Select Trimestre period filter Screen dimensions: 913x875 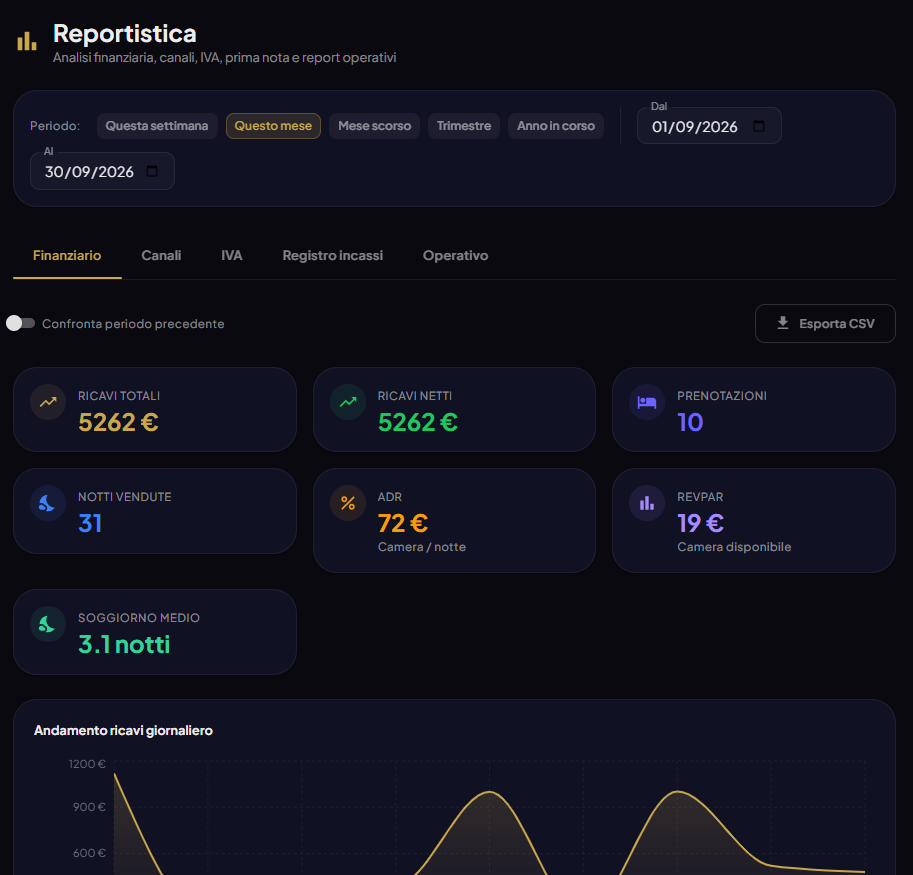(463, 126)
